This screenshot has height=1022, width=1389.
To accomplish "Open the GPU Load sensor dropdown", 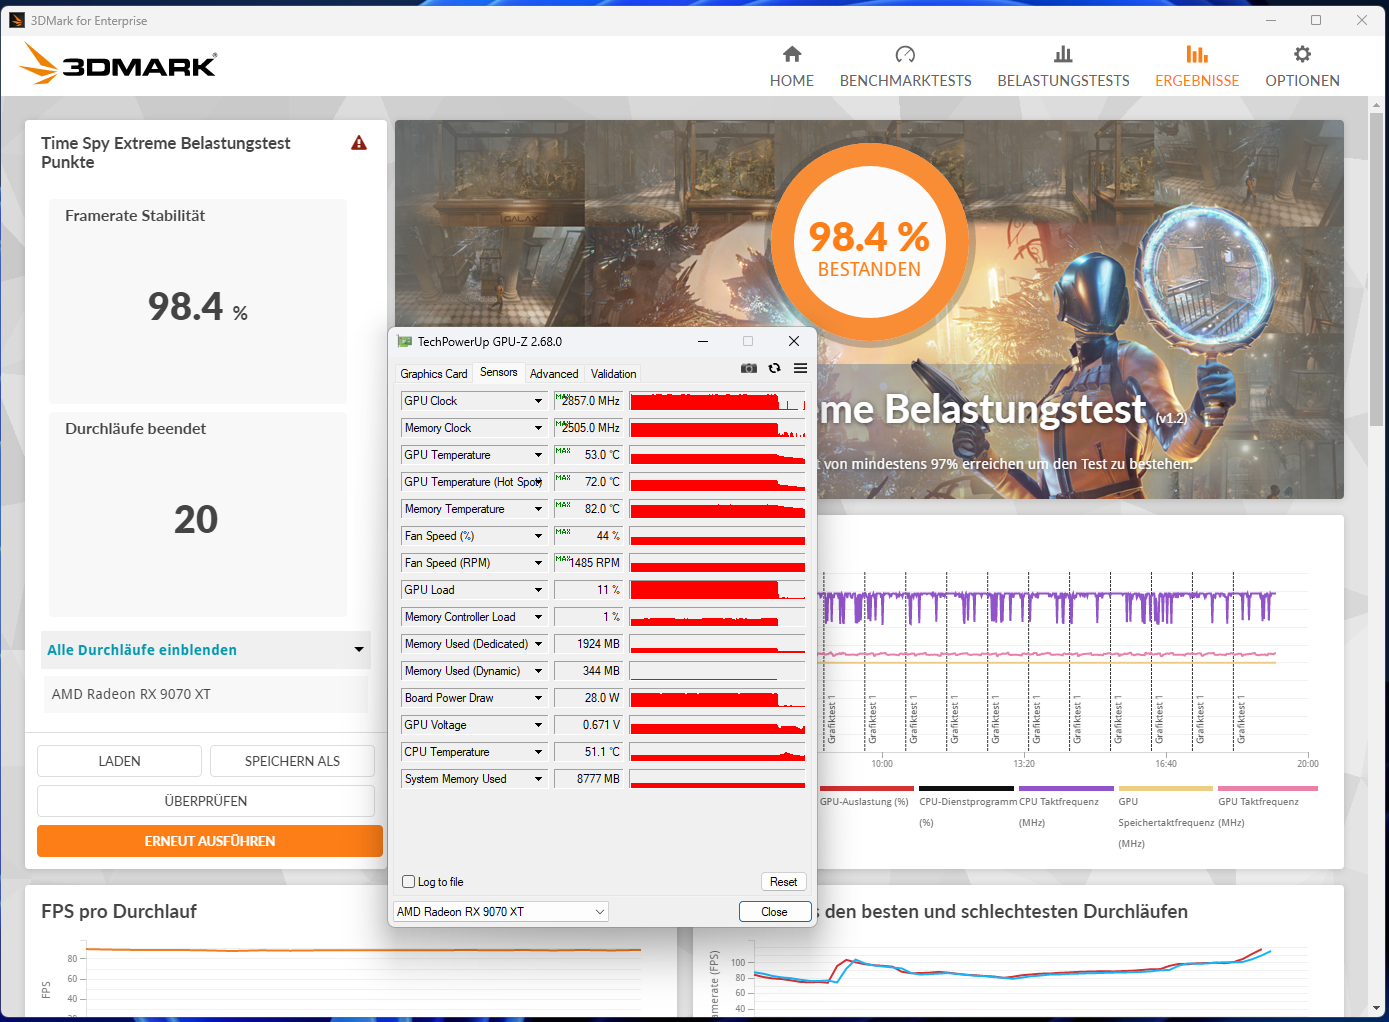I will click(538, 590).
